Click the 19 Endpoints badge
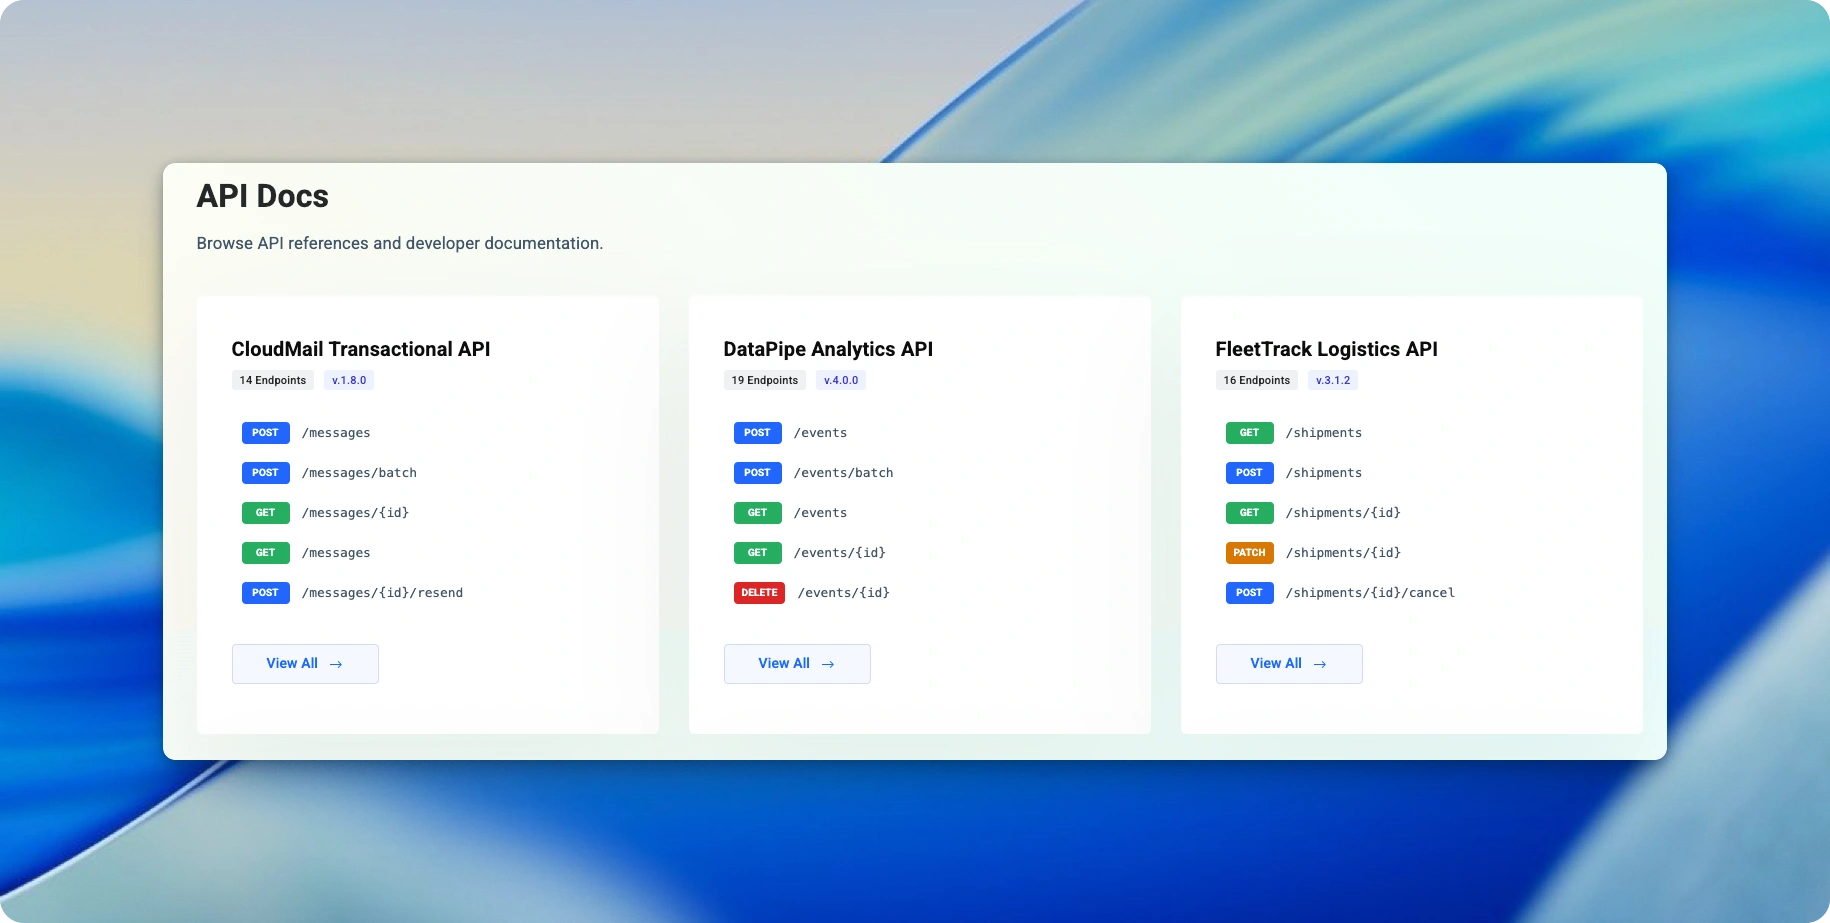 coord(765,380)
